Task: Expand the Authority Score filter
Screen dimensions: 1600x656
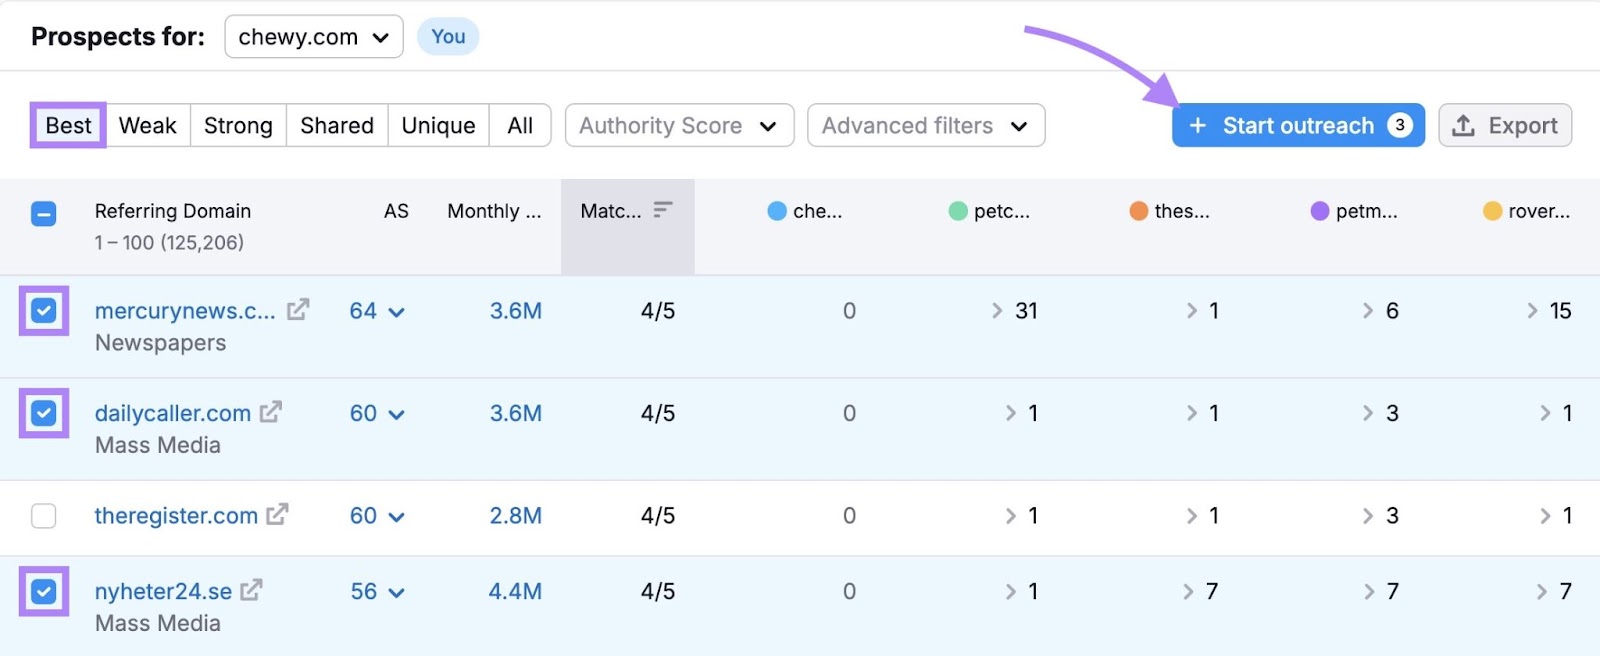Action: 679,126
